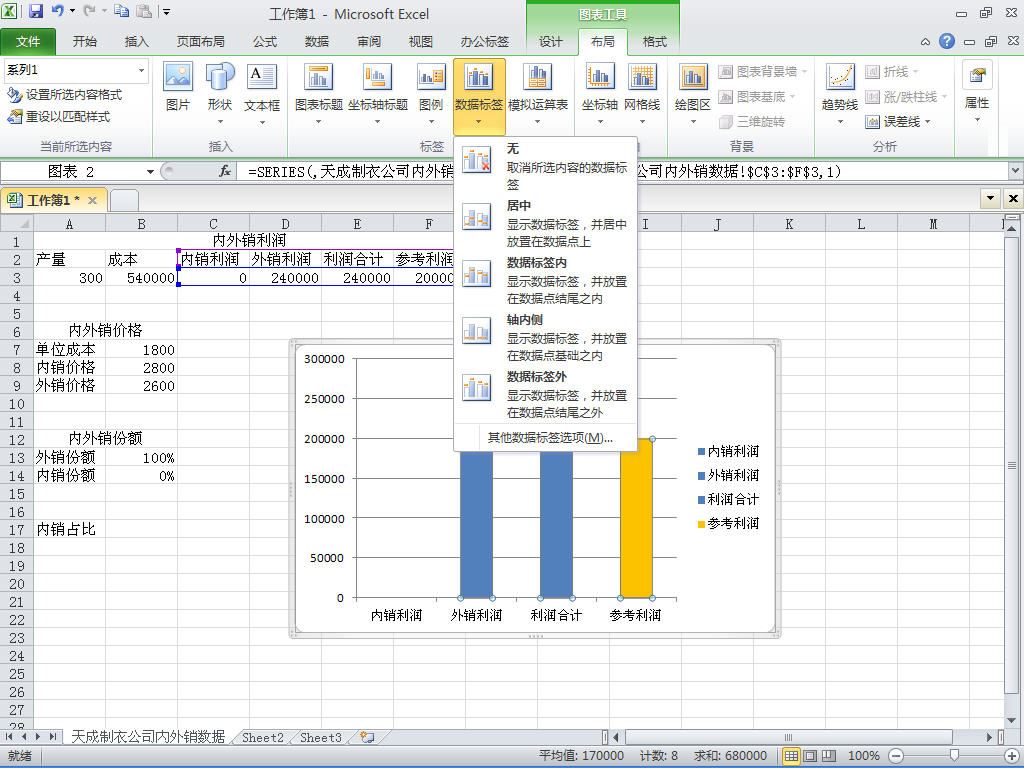This screenshot has width=1024, height=768.
Task: Open Error Bars (误差线) menu
Action: pyautogui.click(x=898, y=121)
